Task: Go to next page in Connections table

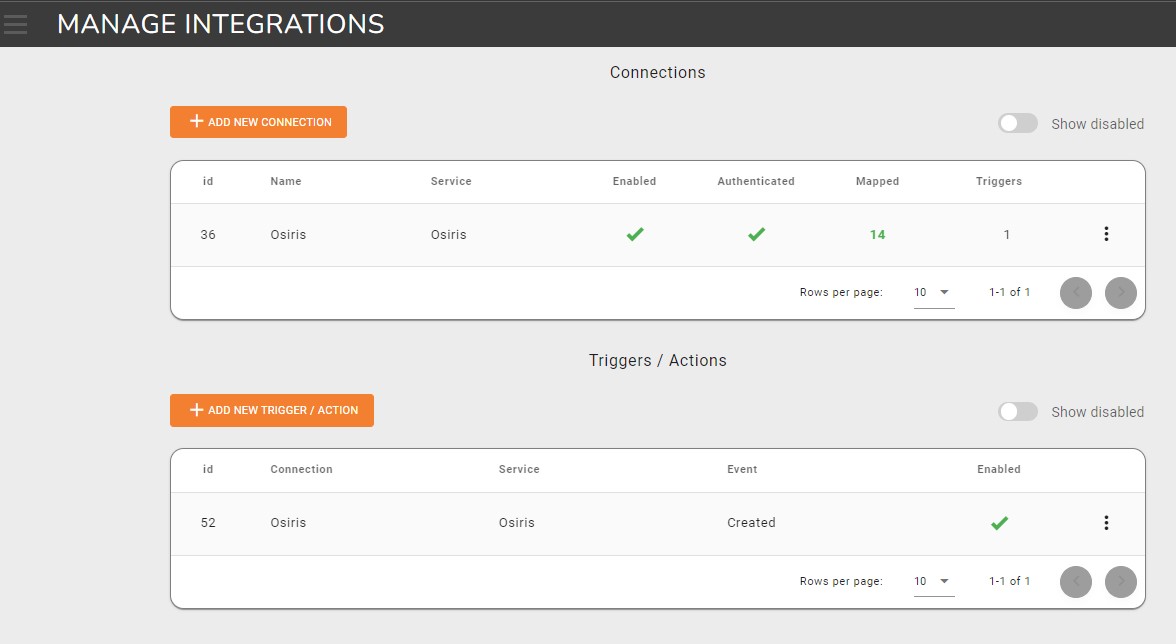Action: (1121, 293)
